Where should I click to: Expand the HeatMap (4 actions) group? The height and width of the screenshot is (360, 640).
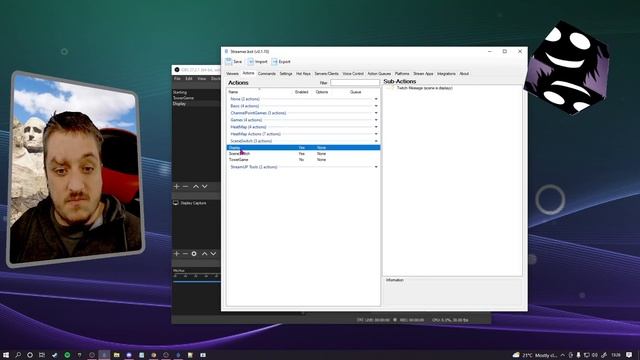tap(376, 127)
